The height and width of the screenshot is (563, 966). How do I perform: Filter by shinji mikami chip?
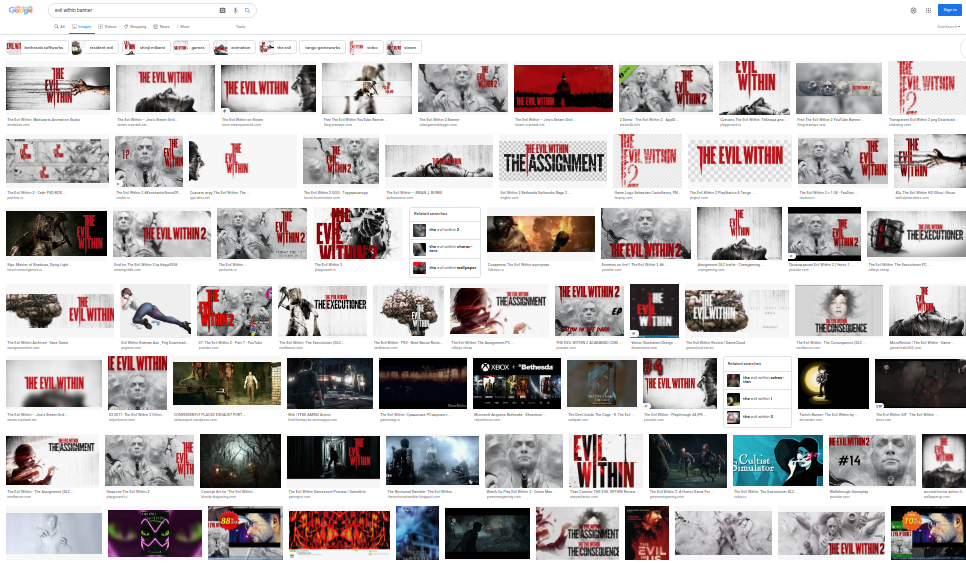(146, 47)
